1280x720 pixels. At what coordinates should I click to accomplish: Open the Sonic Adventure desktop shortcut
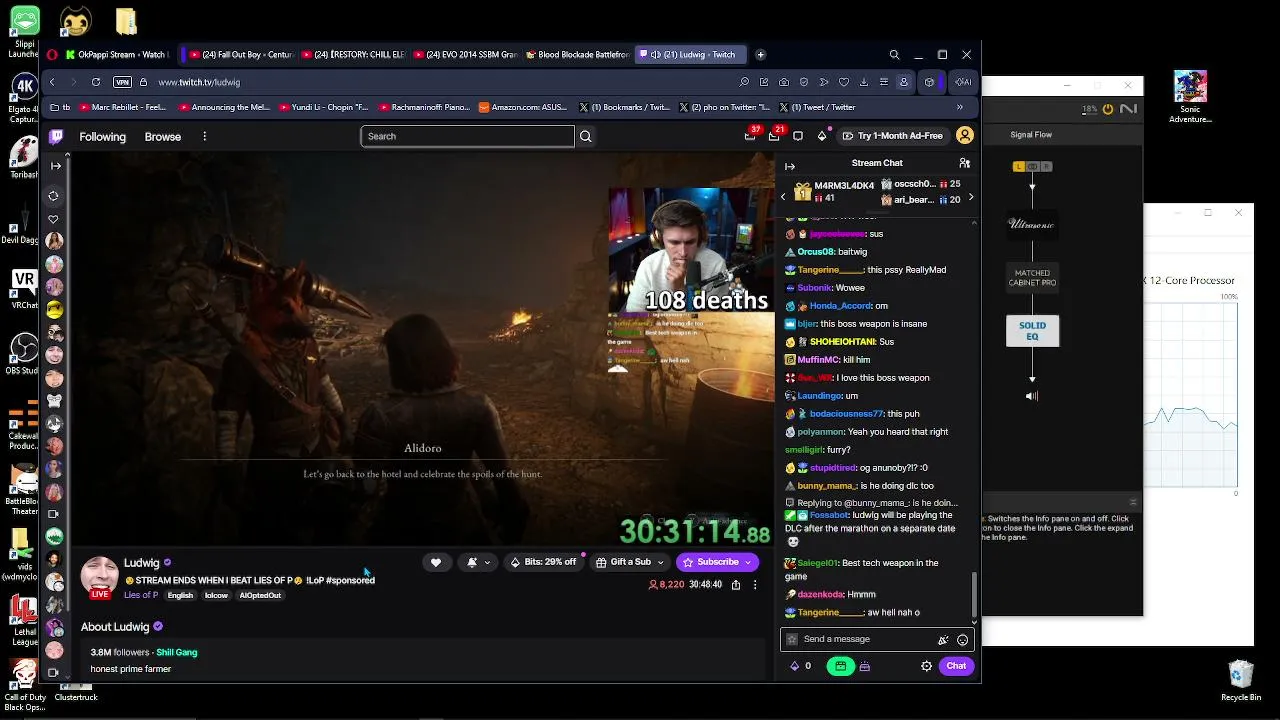(x=1190, y=96)
